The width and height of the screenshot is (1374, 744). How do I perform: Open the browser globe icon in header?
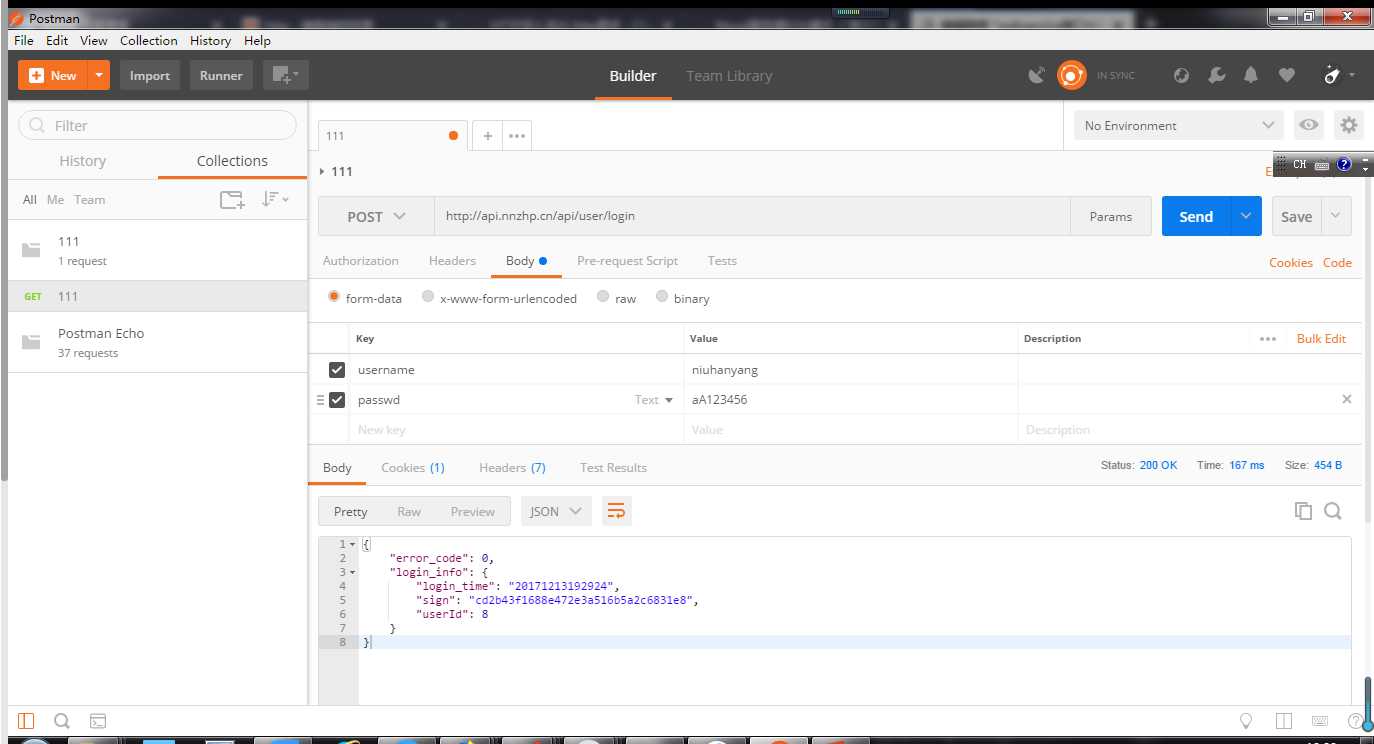point(1182,75)
